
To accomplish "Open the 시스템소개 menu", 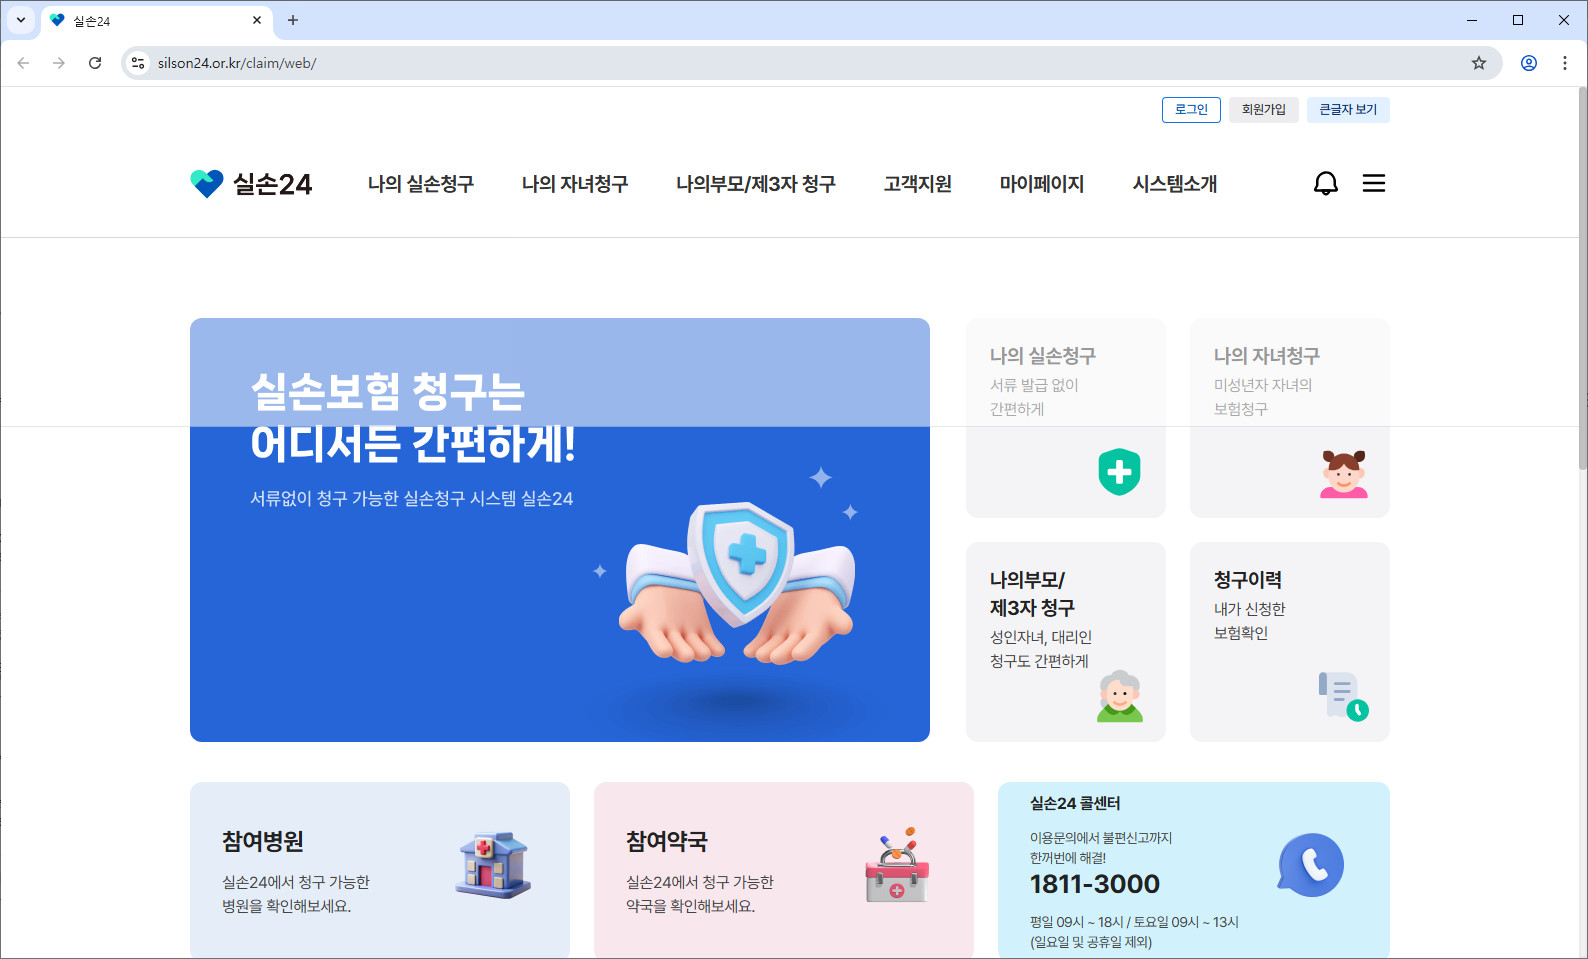I will (x=1175, y=184).
